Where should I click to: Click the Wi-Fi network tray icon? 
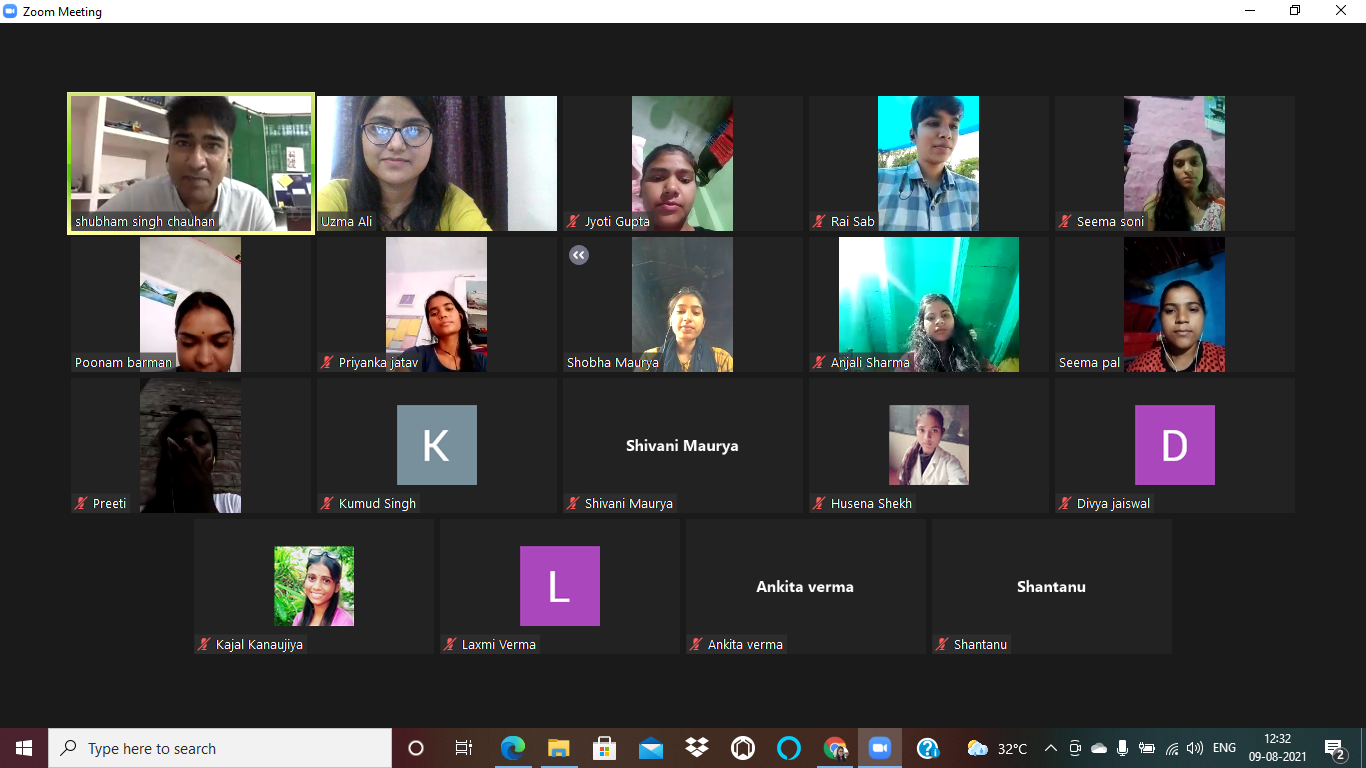click(1171, 748)
